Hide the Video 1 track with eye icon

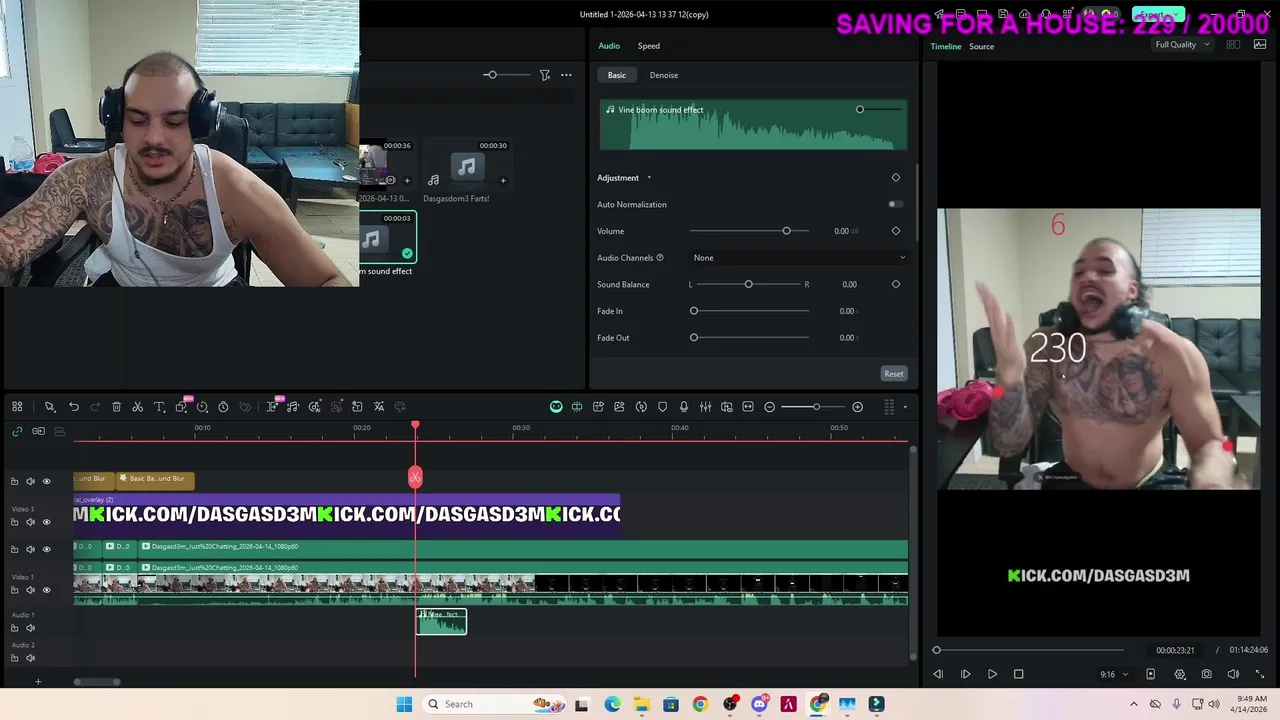pos(46,590)
